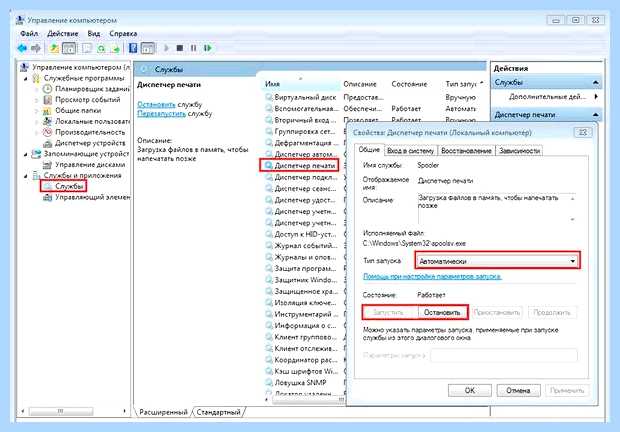This screenshot has height=432, width=620.
Task: Collapse the Диспетчер печати actions section
Action: 595,115
